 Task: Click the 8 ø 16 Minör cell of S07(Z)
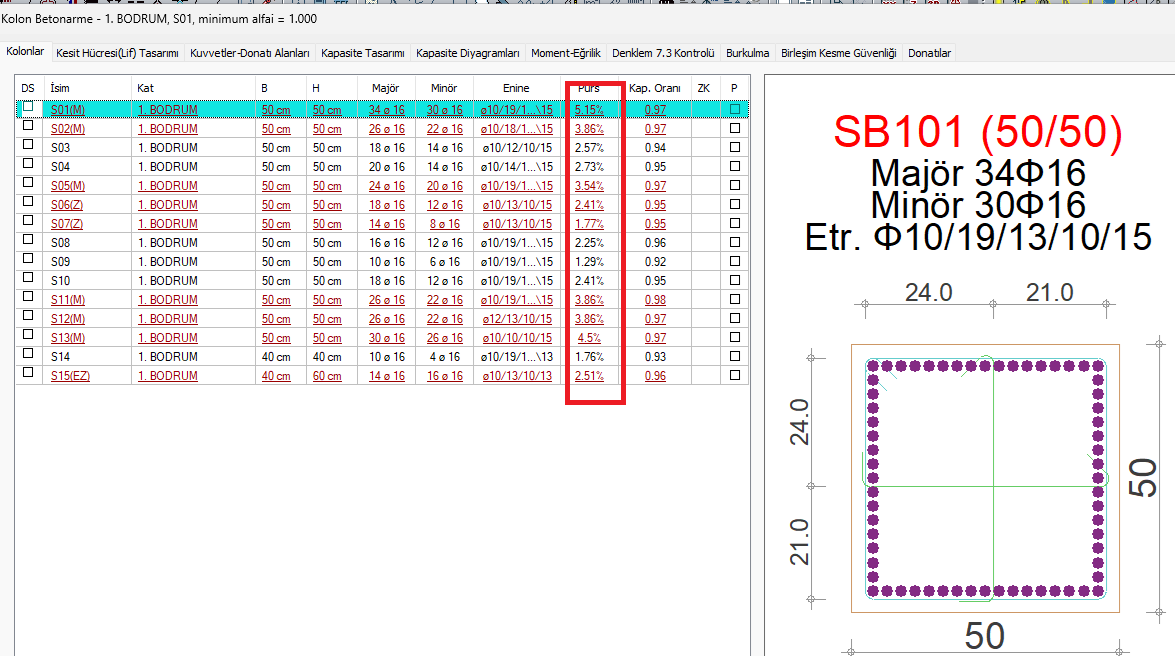(444, 223)
